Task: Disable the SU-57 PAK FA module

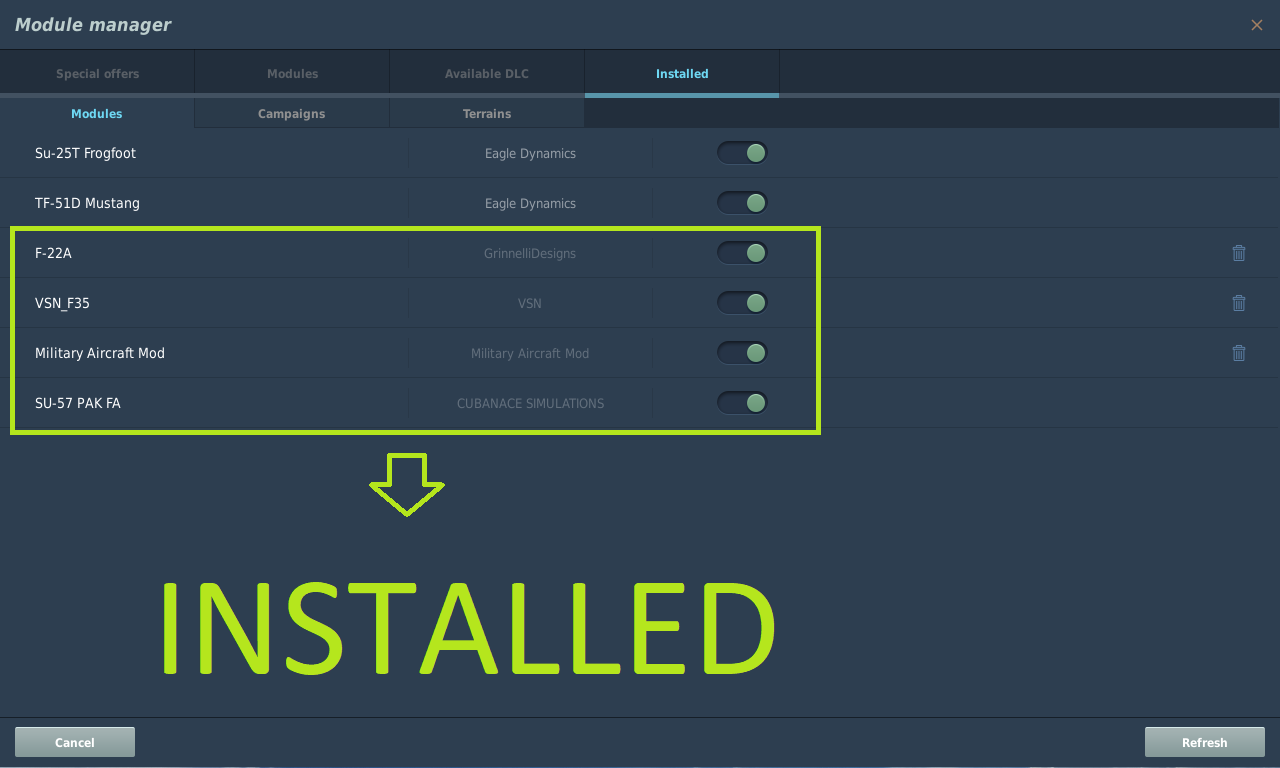Action: pyautogui.click(x=742, y=403)
